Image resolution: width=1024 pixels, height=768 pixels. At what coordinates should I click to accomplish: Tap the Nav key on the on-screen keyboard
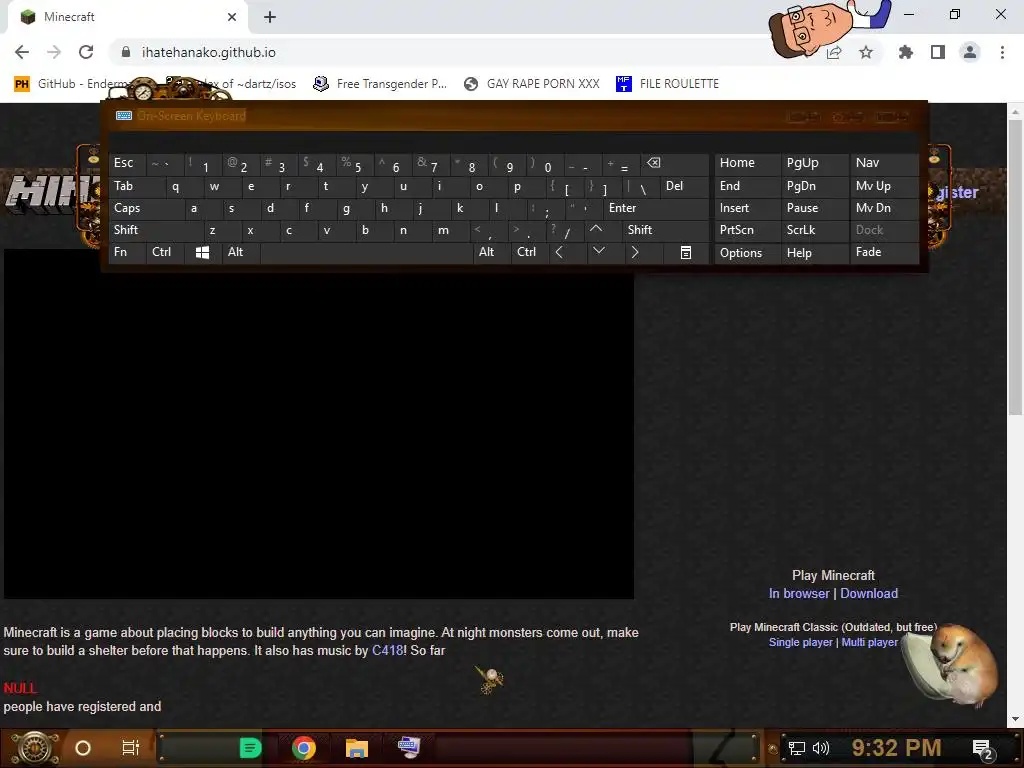tap(884, 163)
